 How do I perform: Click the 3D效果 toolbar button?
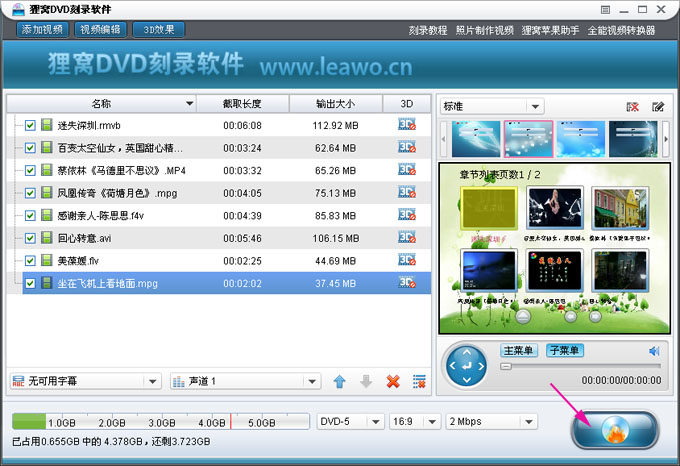pos(159,30)
